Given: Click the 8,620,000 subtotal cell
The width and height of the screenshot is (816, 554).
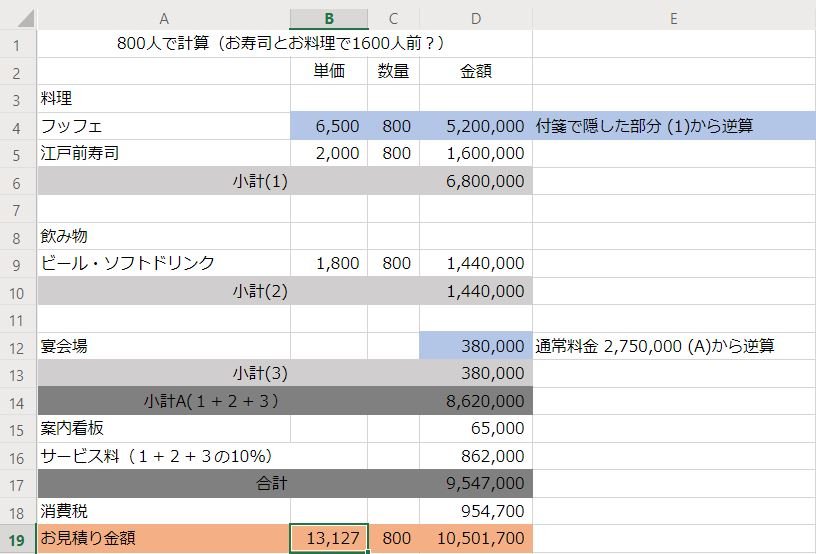Looking at the screenshot, I should (476, 401).
